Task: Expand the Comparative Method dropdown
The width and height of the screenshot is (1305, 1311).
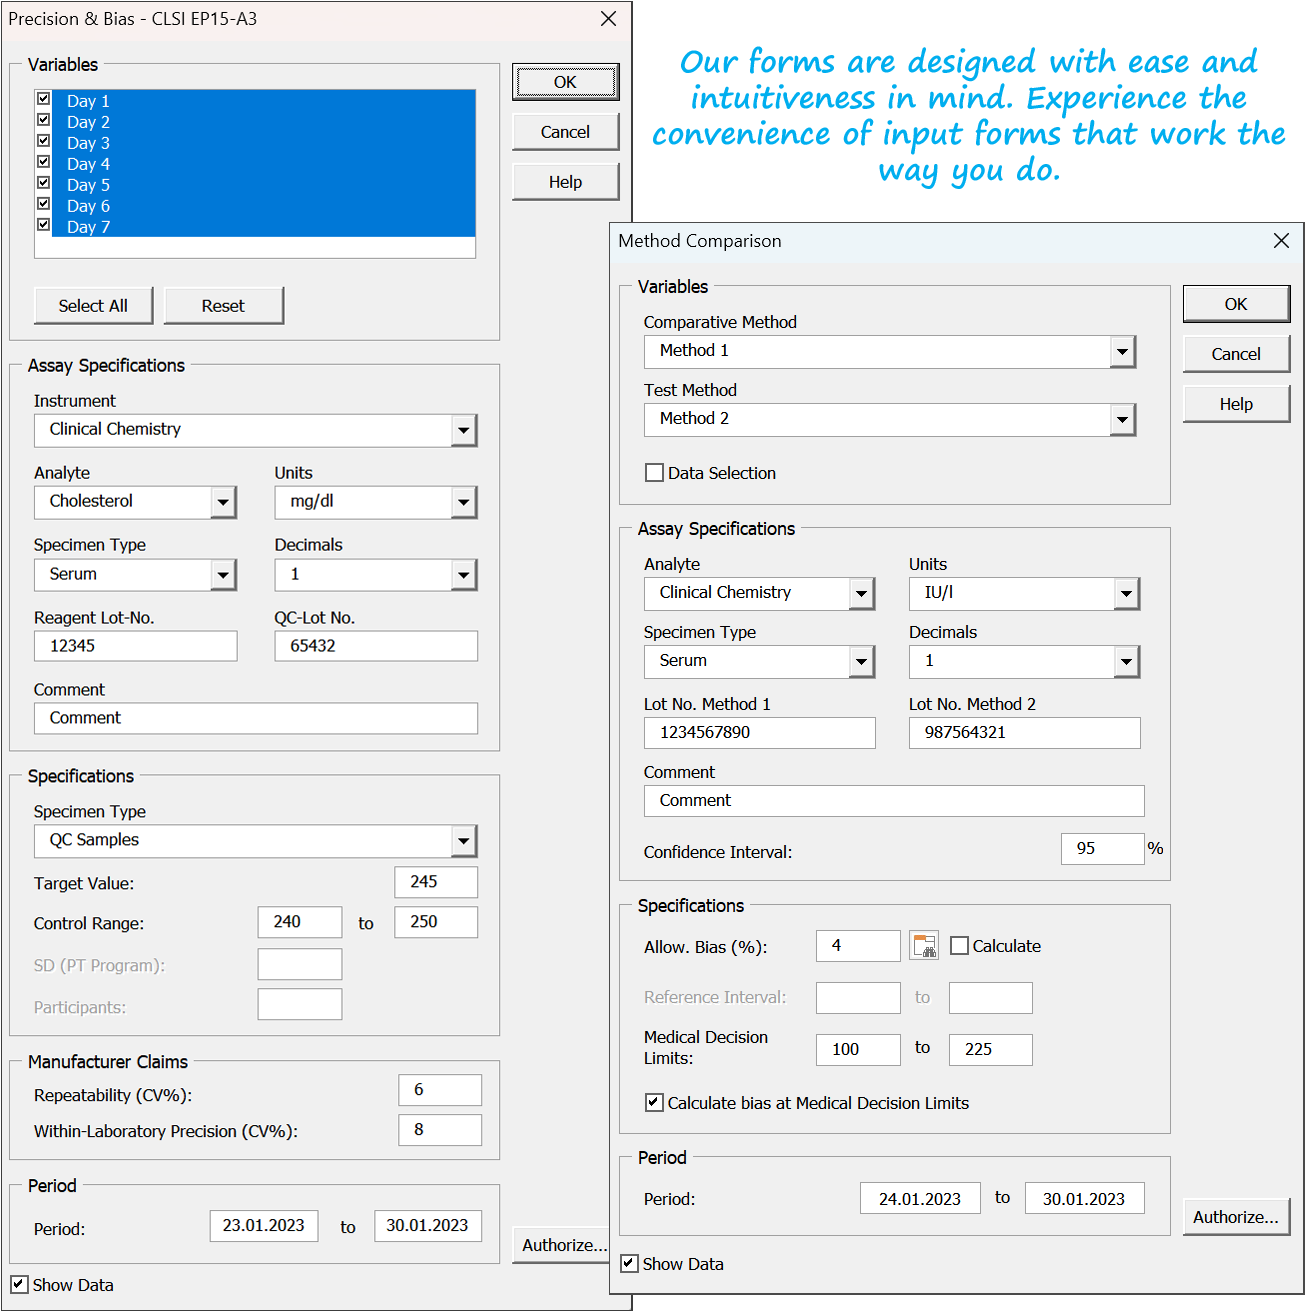Action: pyautogui.click(x=1122, y=352)
